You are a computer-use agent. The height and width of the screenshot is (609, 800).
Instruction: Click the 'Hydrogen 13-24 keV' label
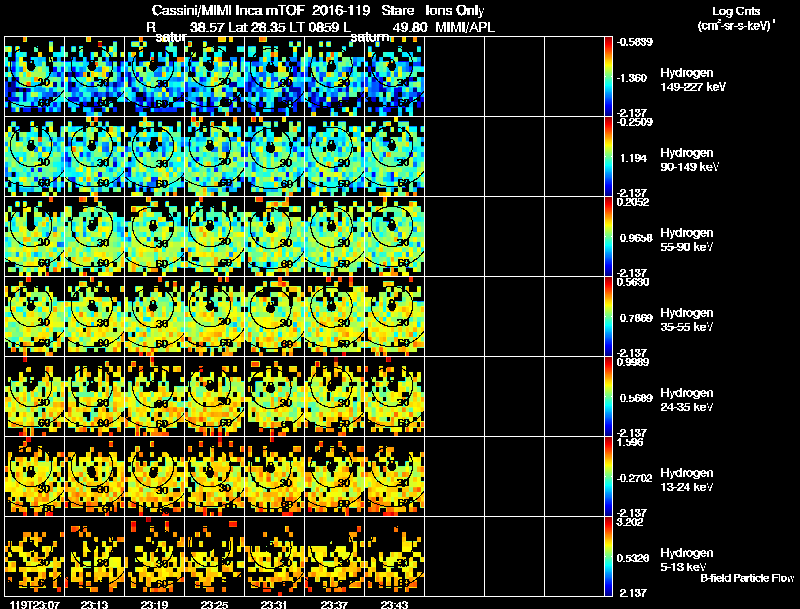click(x=687, y=480)
